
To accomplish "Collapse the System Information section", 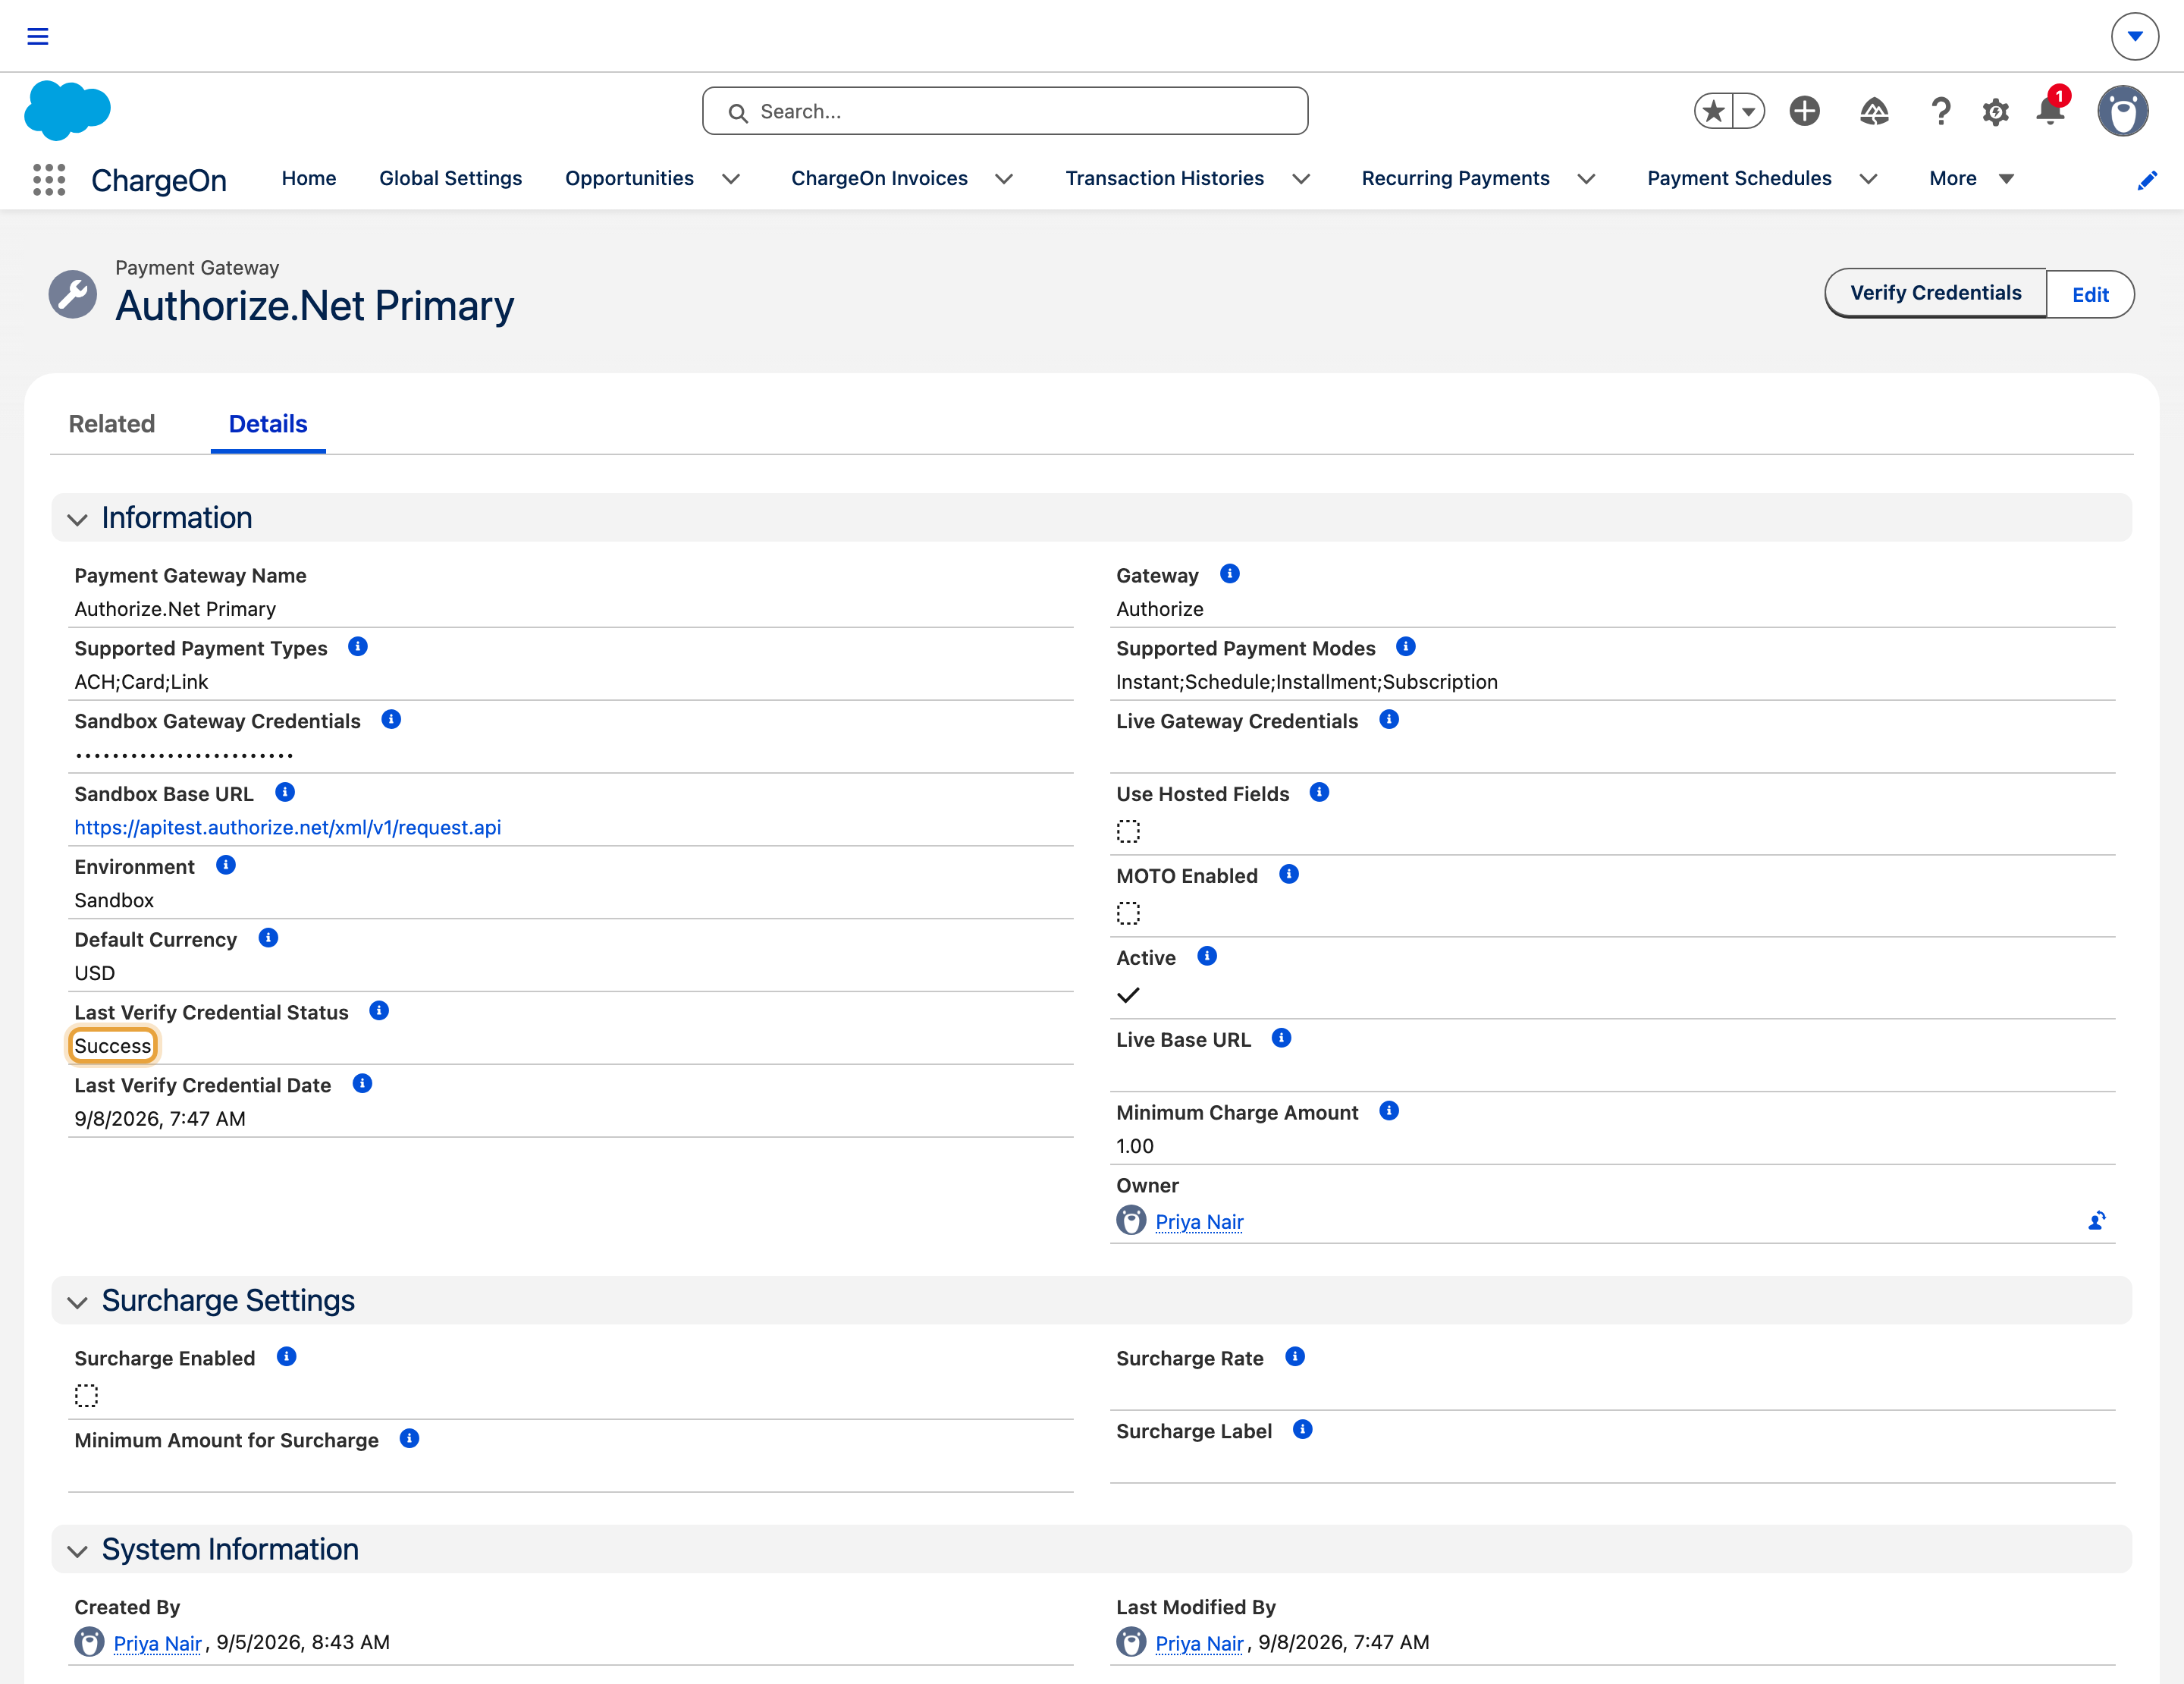I will [x=77, y=1551].
